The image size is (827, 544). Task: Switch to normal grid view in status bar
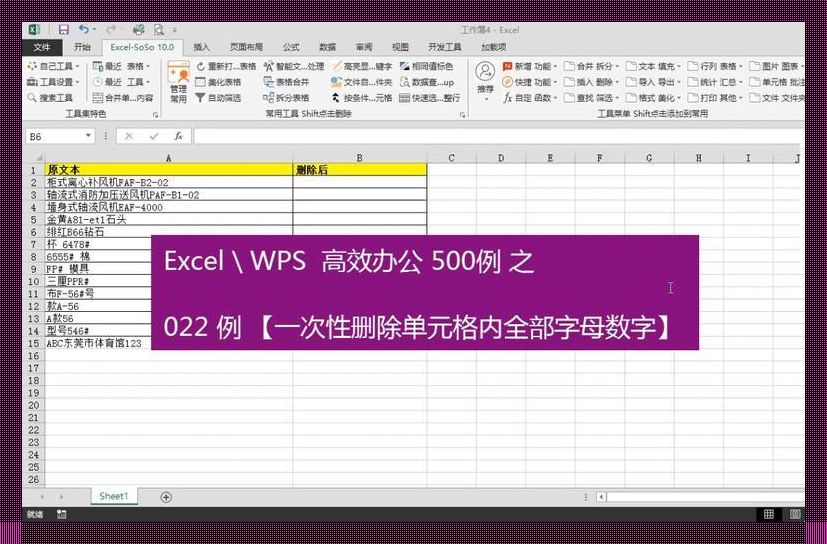(x=768, y=514)
